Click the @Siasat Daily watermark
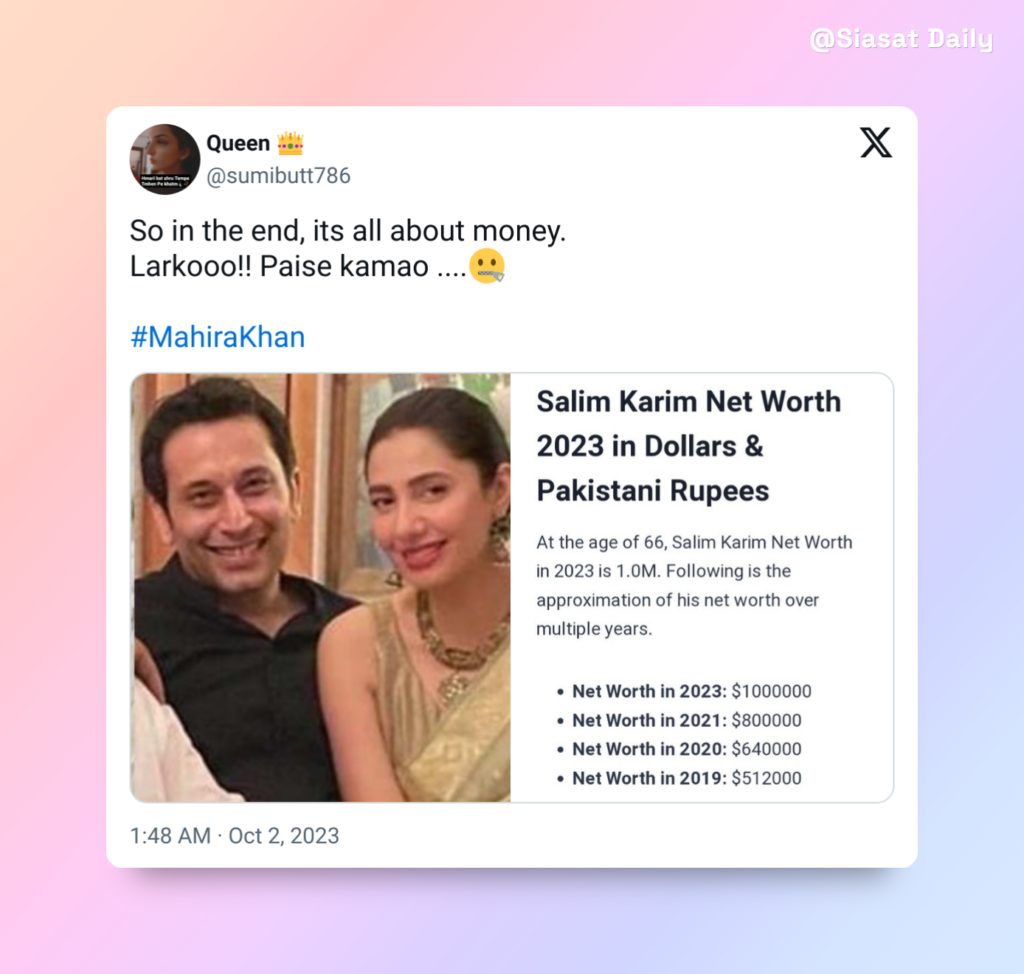1024x974 pixels. (x=901, y=39)
